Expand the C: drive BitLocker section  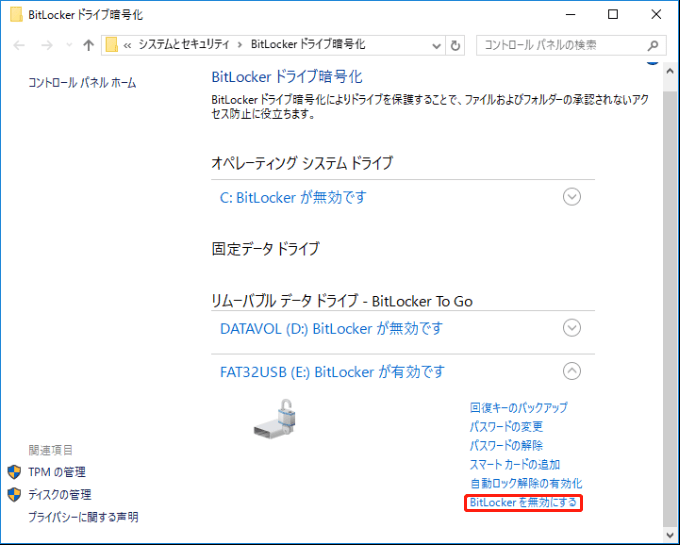click(x=572, y=197)
